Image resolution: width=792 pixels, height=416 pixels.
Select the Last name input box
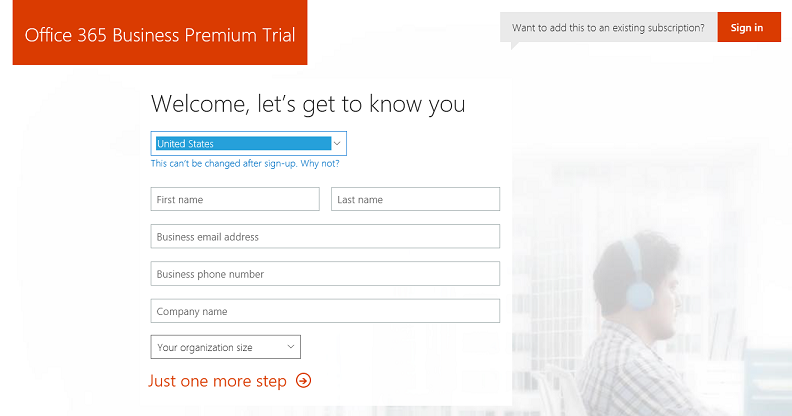click(415, 199)
